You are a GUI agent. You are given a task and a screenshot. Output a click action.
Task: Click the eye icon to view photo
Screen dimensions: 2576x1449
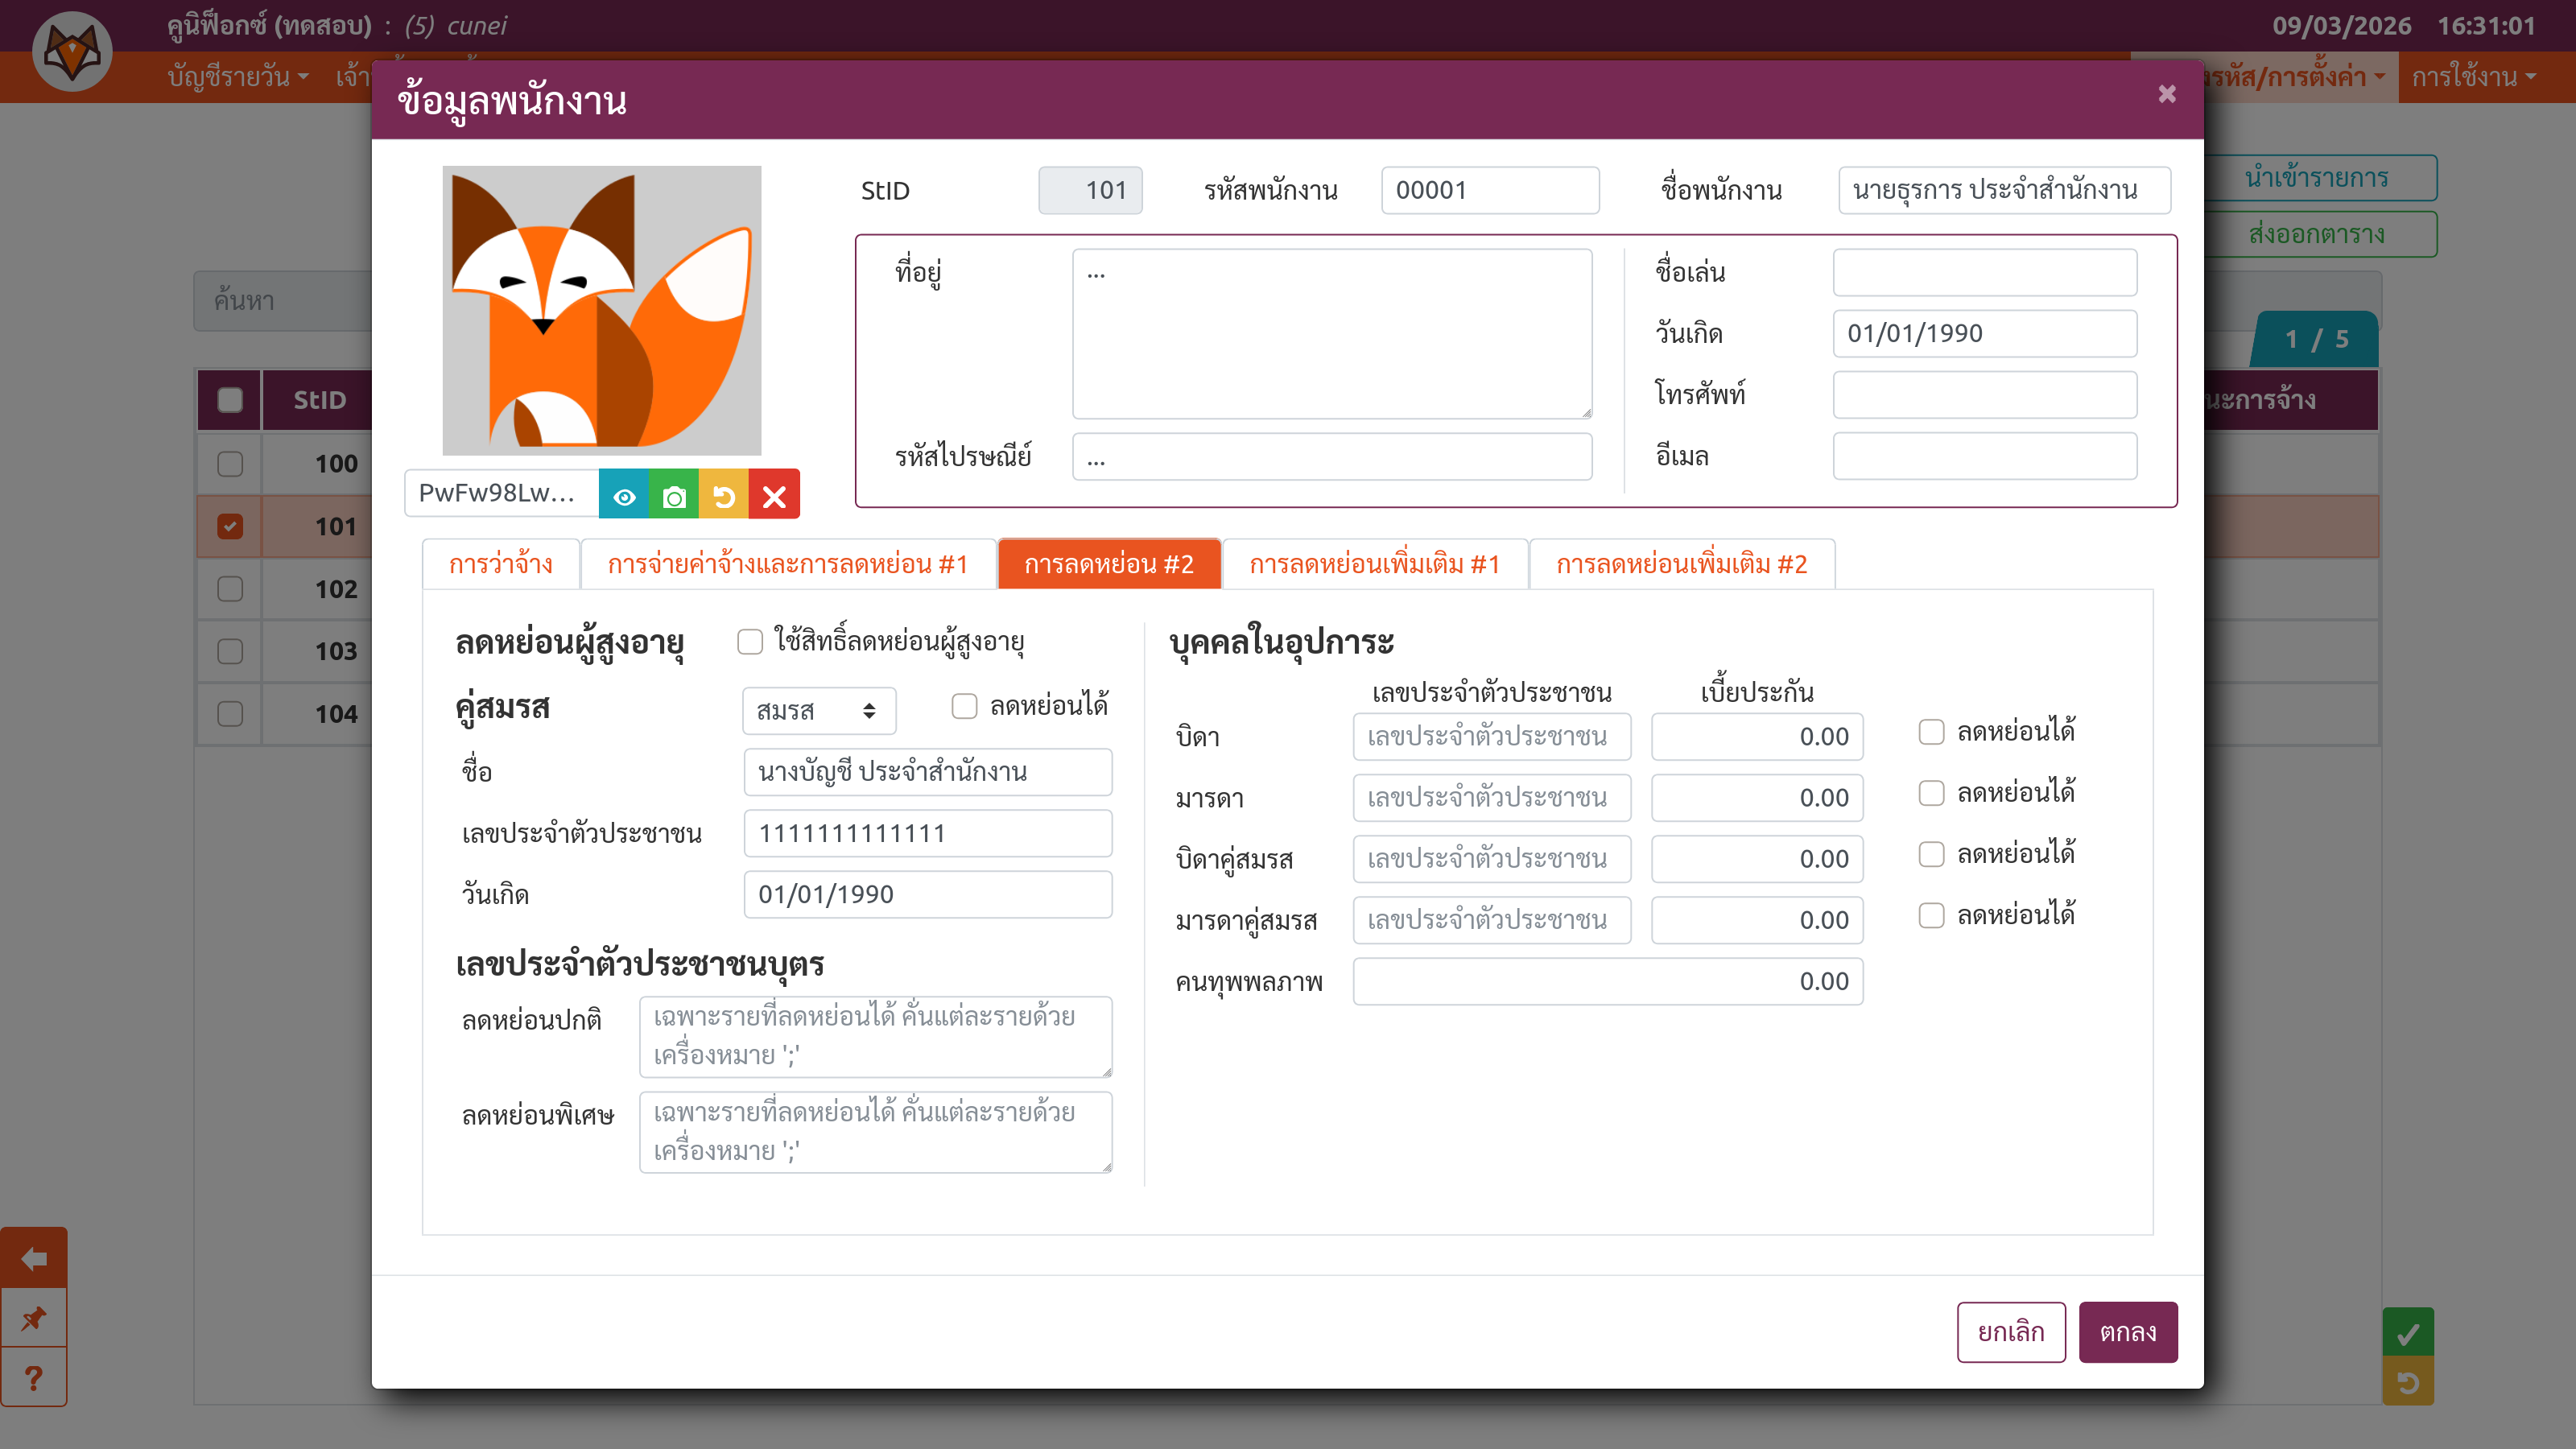624,496
